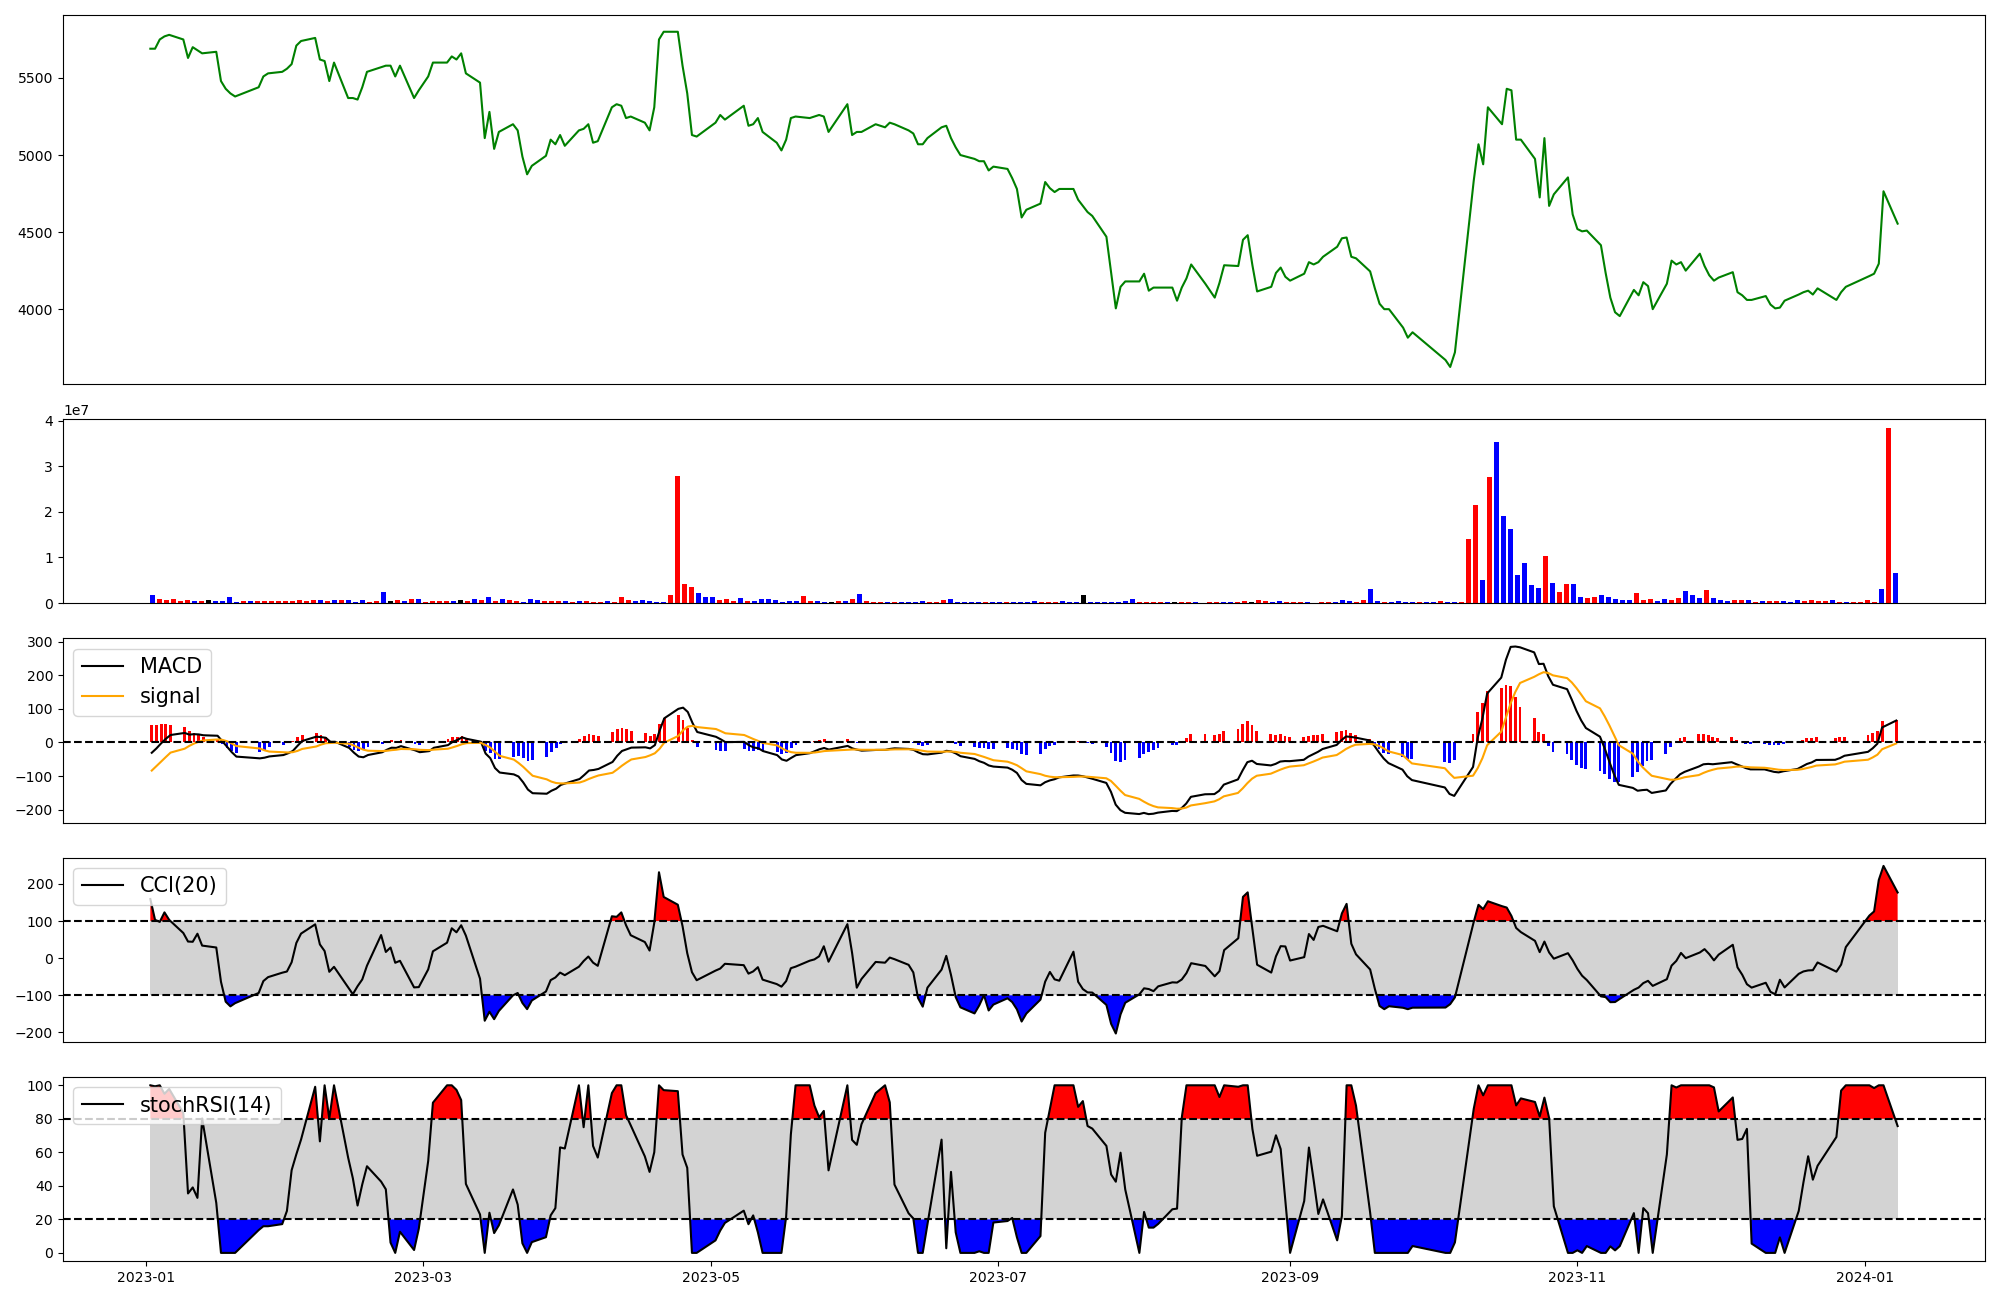The image size is (2000, 1300).
Task: Click the red volume spike in late April 2023
Action: [677, 540]
